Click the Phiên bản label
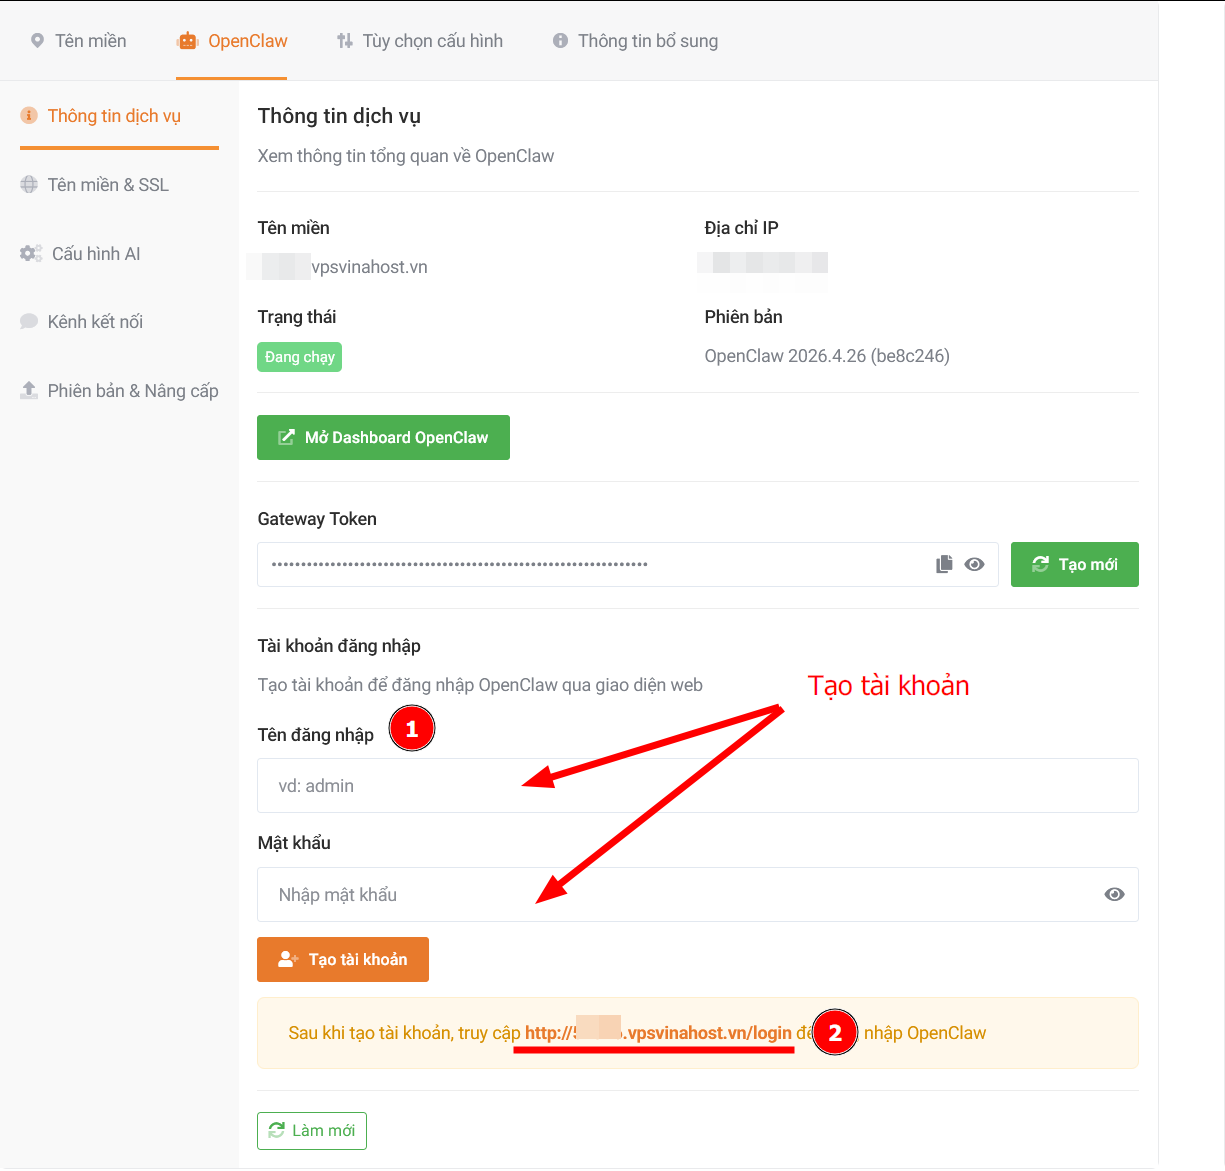 tap(743, 317)
